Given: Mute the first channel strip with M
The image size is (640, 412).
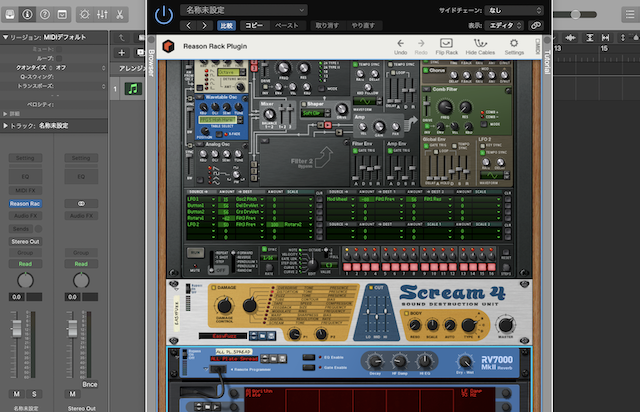Looking at the screenshot, I should tap(18, 393).
